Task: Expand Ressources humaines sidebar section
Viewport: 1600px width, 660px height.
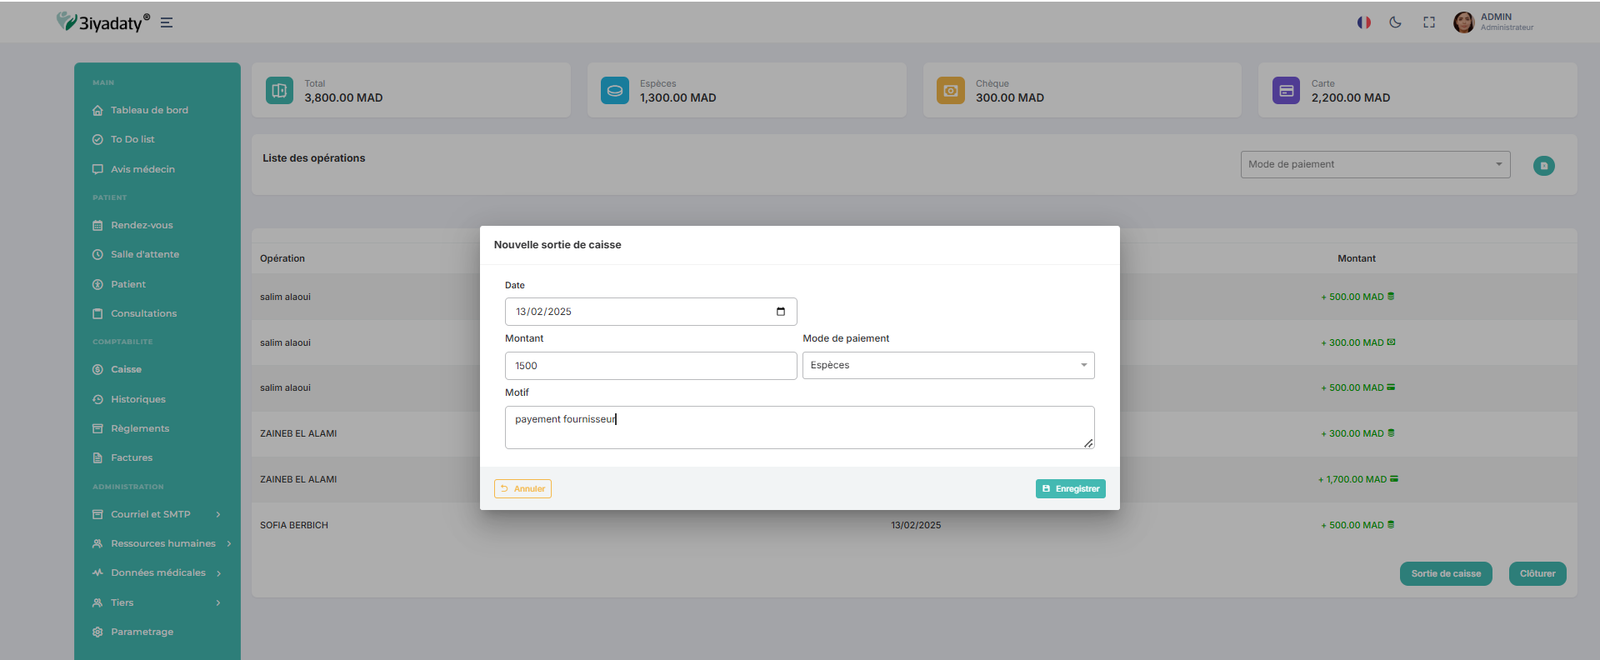Action: (162, 544)
